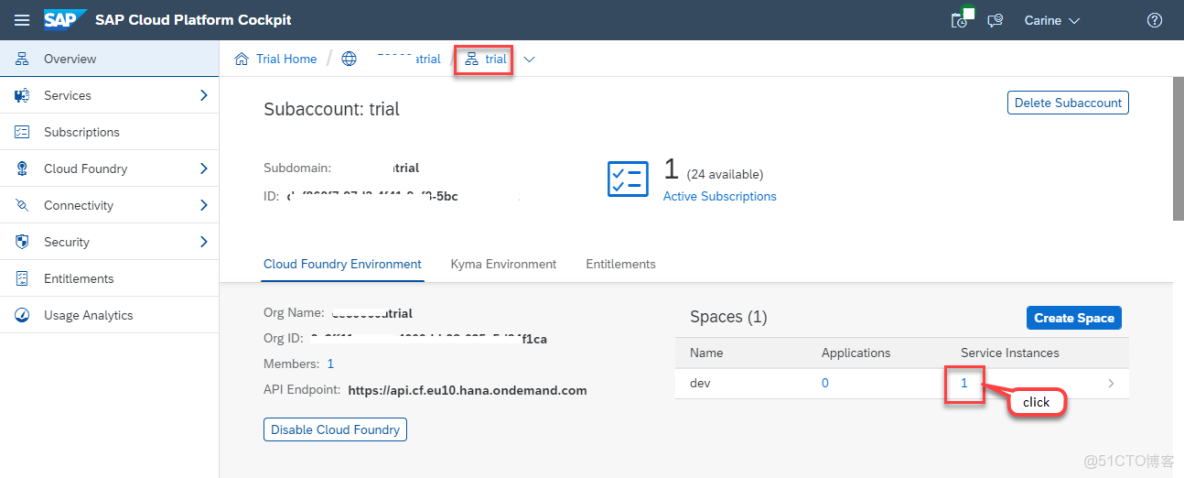
Task: Click the Entitlements sidebar icon
Action: pos(22,279)
